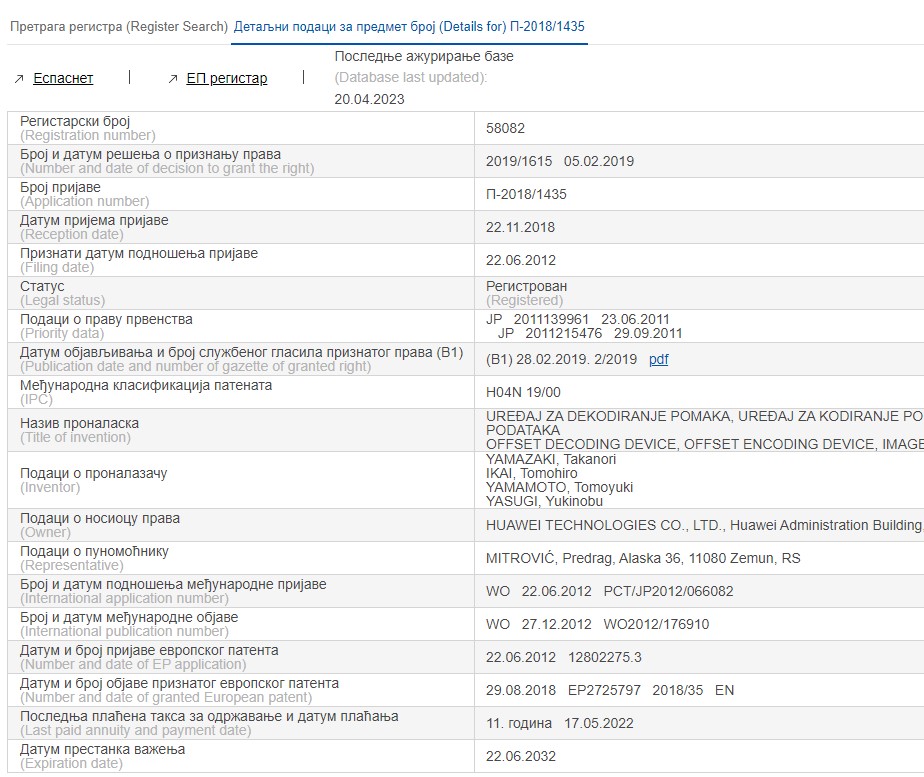The height and width of the screenshot is (777, 924).
Task: Select application number П-2018/1435 in the table
Action: click(x=526, y=194)
